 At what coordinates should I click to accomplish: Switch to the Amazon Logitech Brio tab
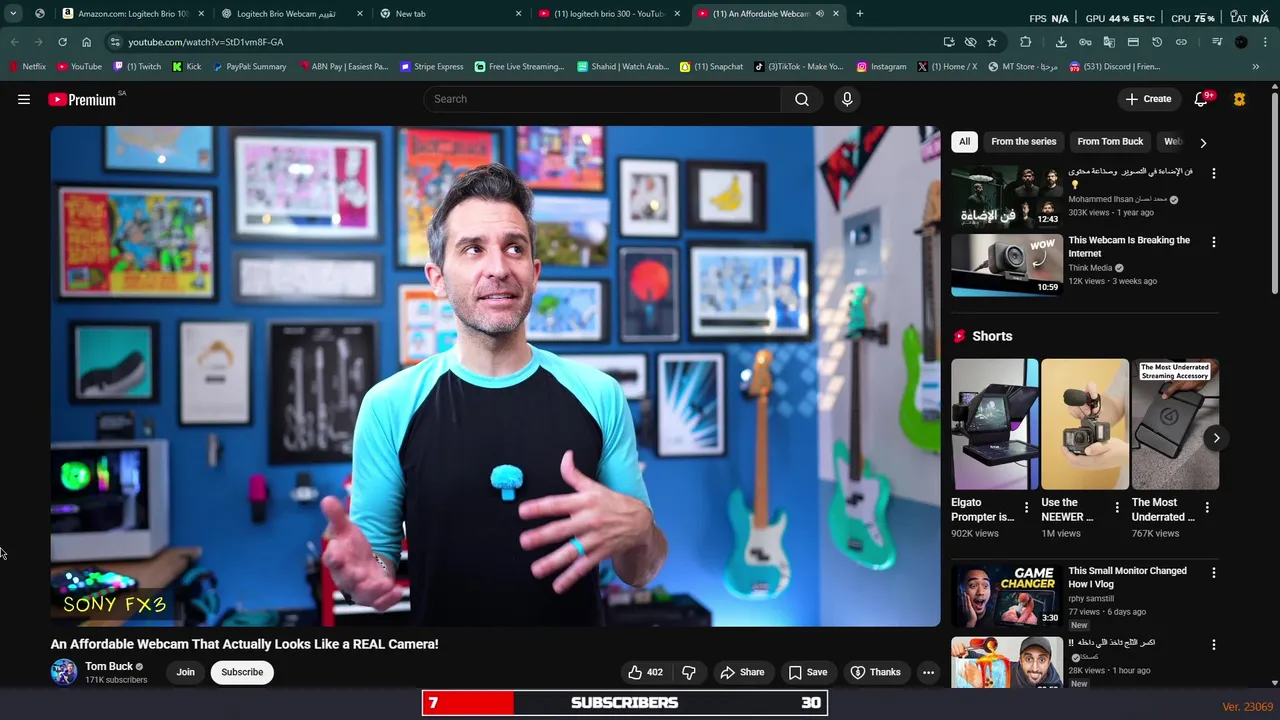coord(133,14)
